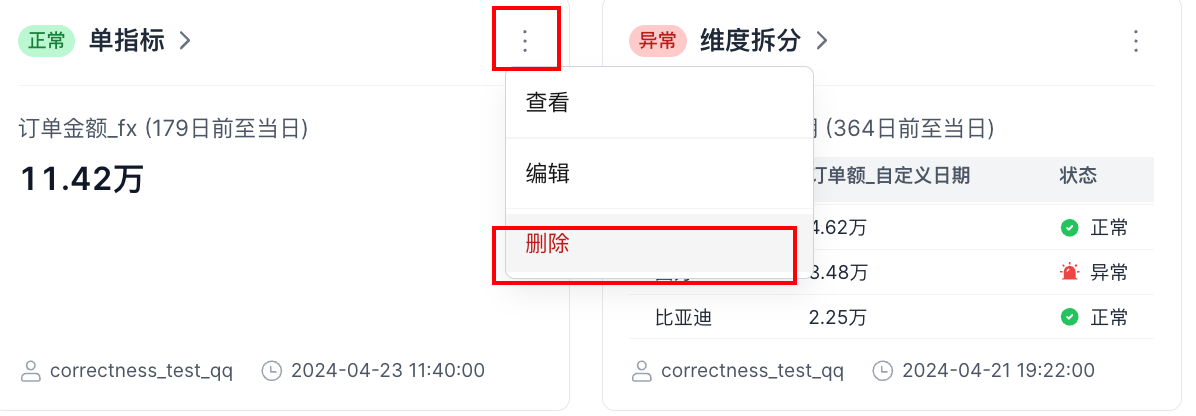Screen dimensions: 1196x416
Task: Click the 11.42万 metric value
Action: tap(82, 180)
